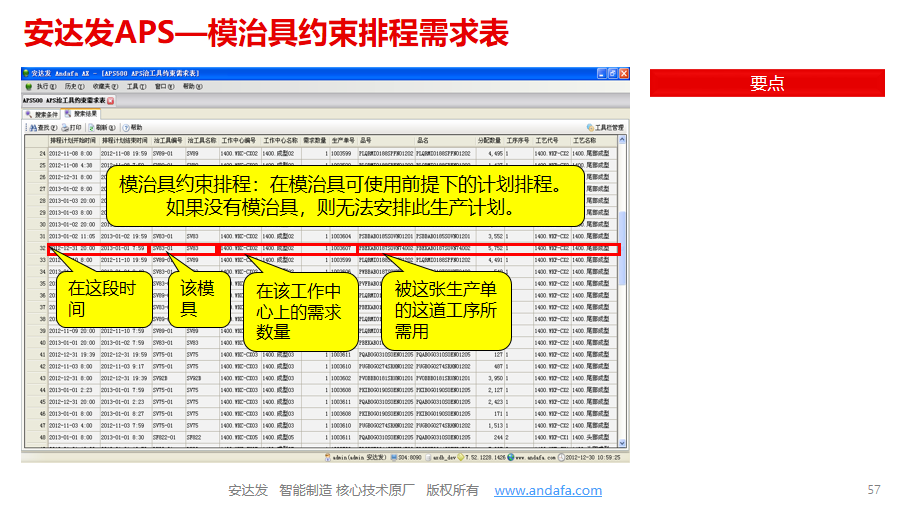The height and width of the screenshot is (509, 907).
Task: Open 工具栏管理 at toolbar right
Action: [605, 128]
